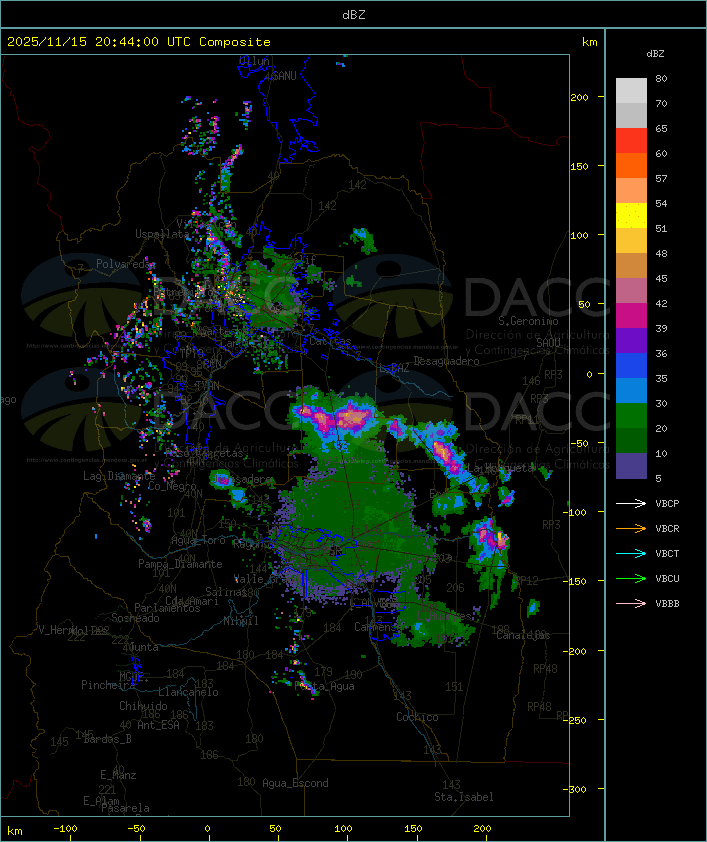Select the cyan VBCT arrow icon
This screenshot has width=707, height=842.
pyautogui.click(x=631, y=553)
